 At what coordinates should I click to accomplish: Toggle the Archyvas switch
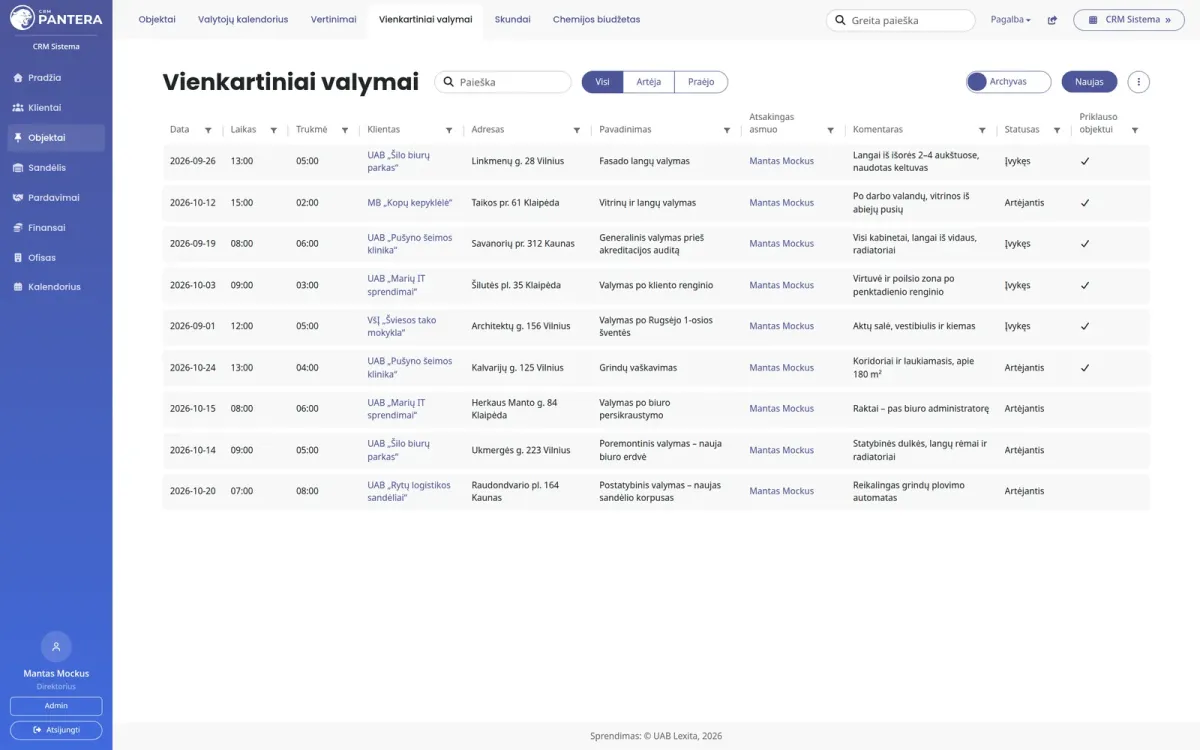pyautogui.click(x=1008, y=82)
